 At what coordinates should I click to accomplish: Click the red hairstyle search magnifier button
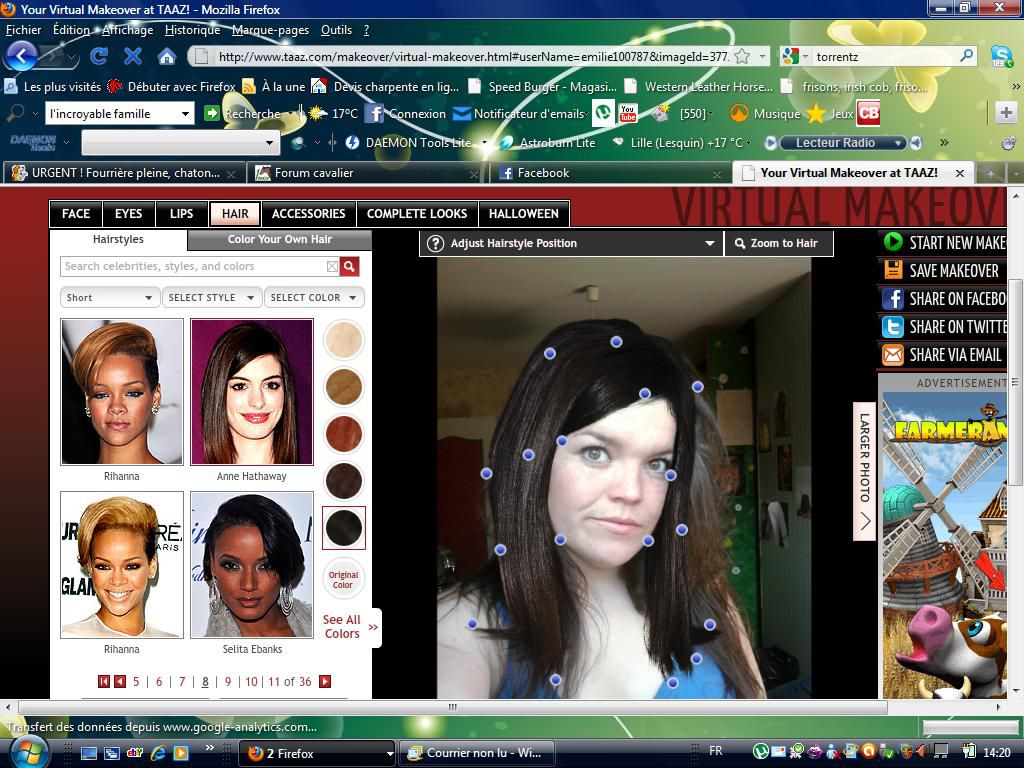pos(349,266)
